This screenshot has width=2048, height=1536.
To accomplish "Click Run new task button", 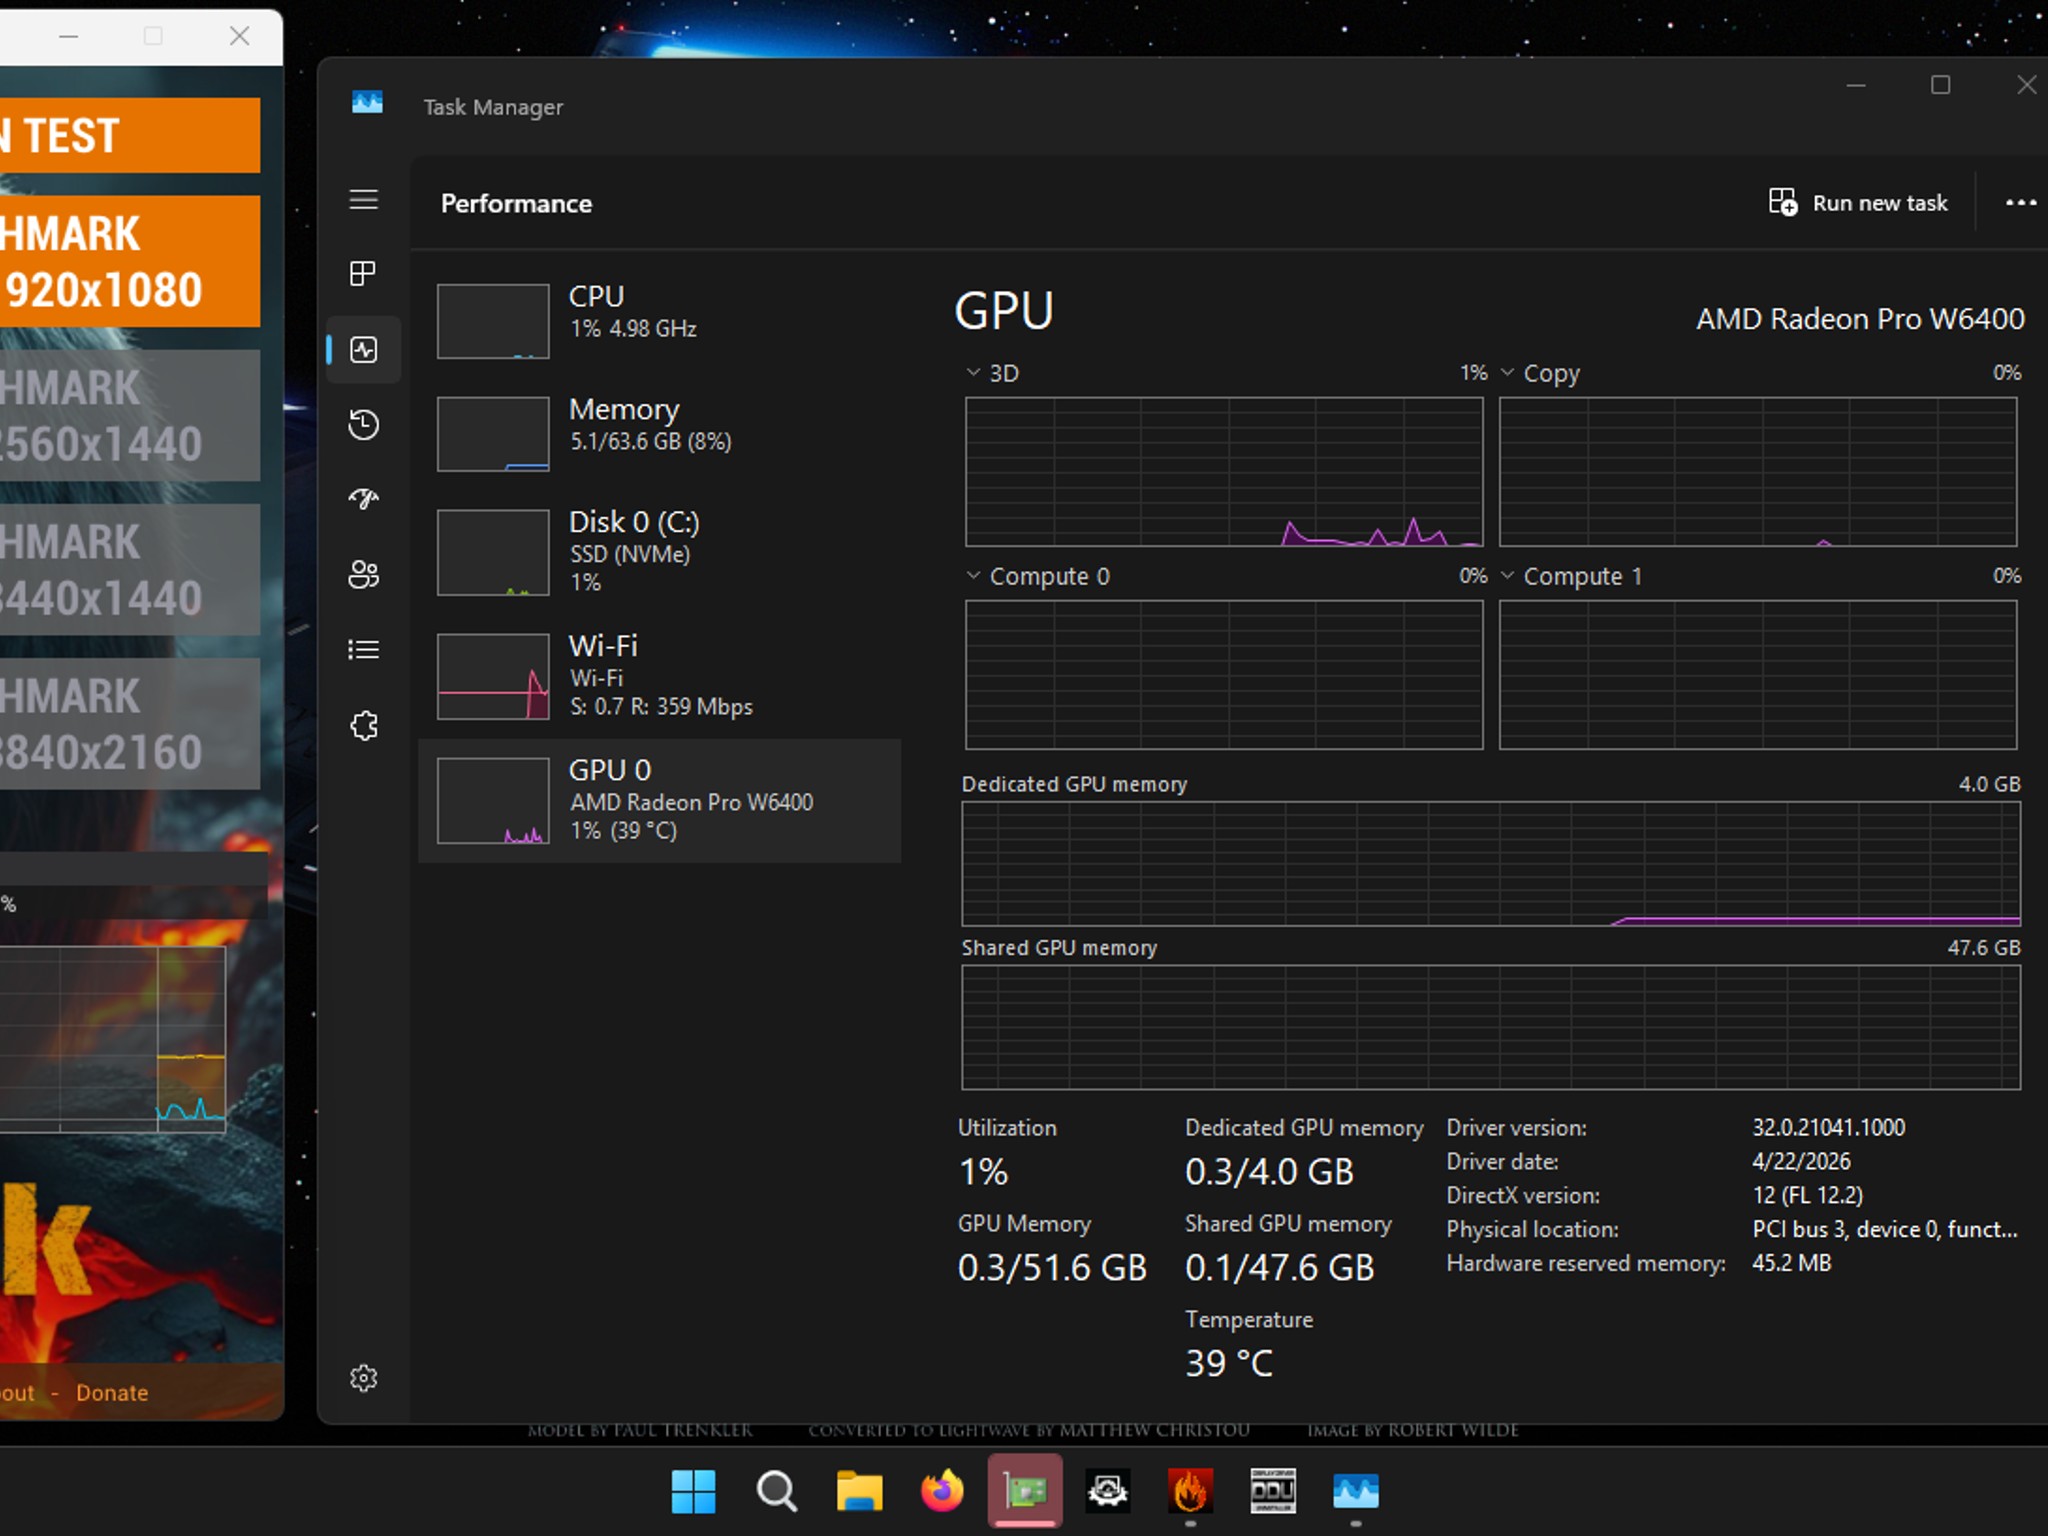I will 1858,203.
